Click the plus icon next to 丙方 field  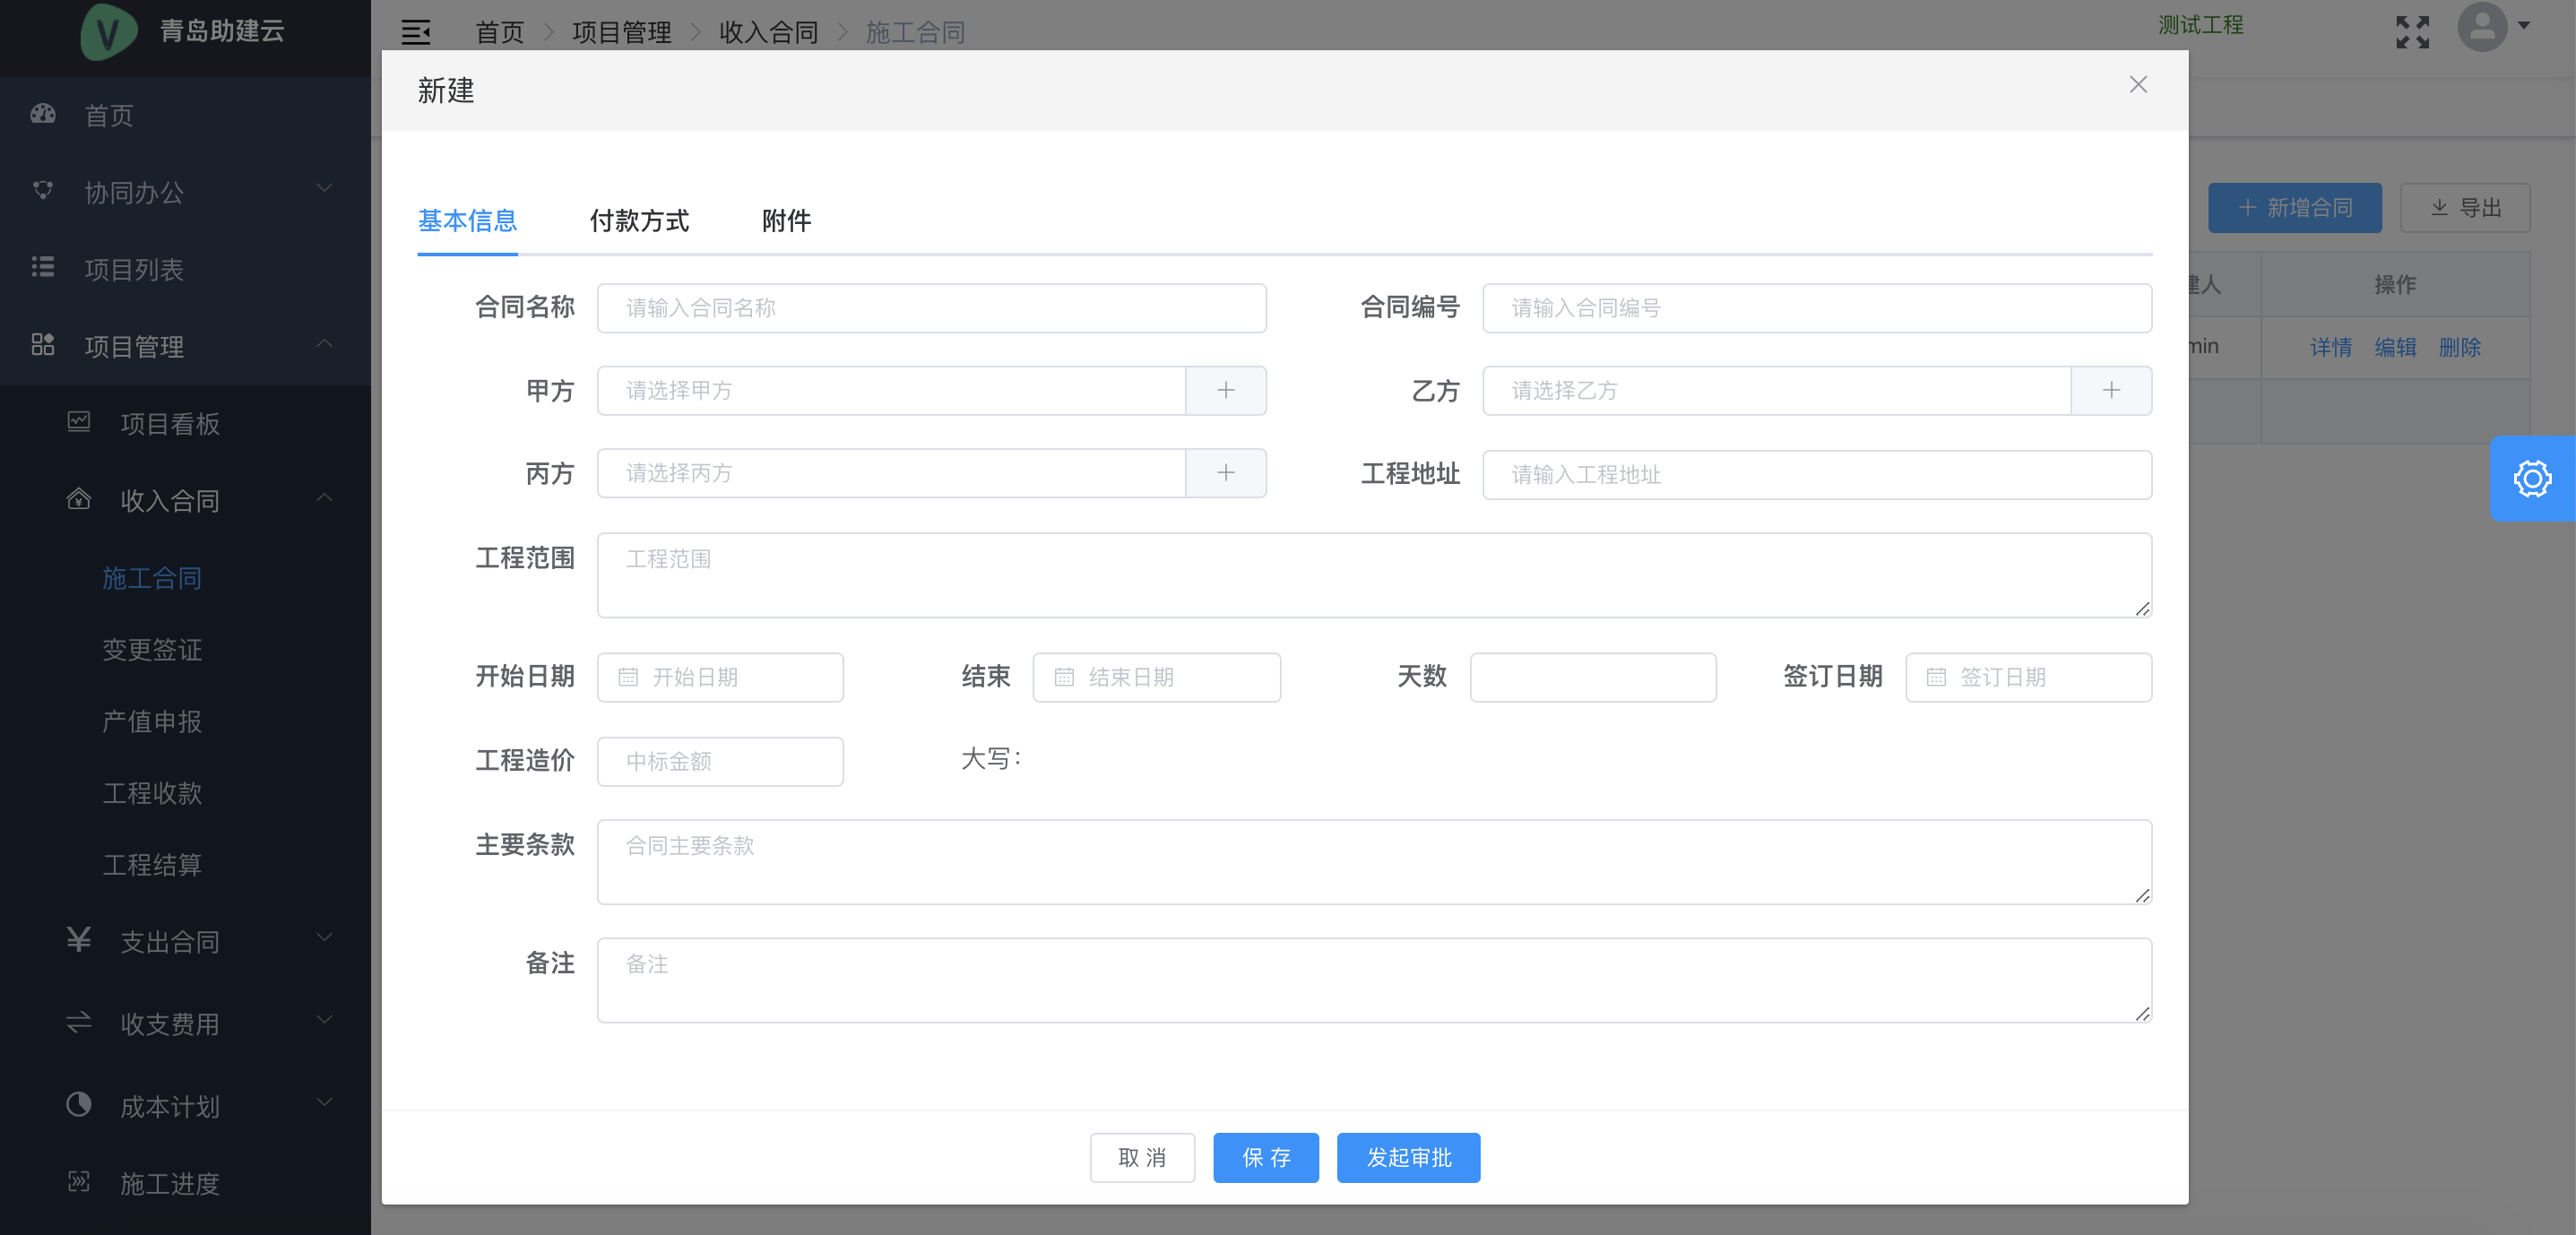[x=1225, y=473]
